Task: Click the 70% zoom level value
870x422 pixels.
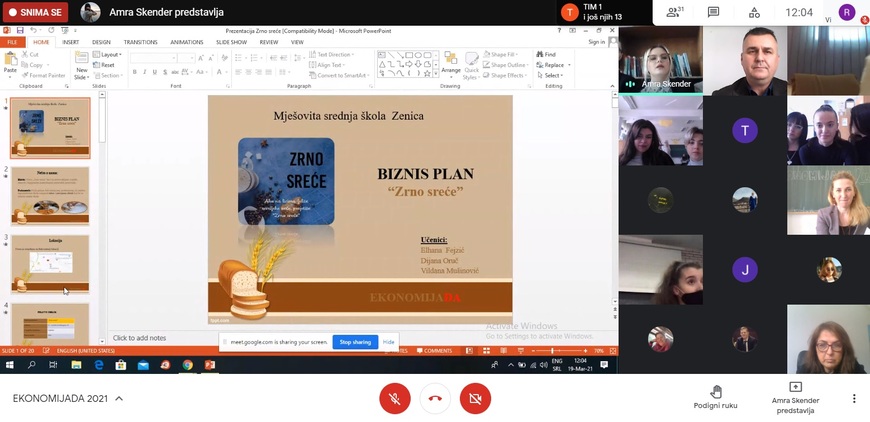Action: [599, 350]
